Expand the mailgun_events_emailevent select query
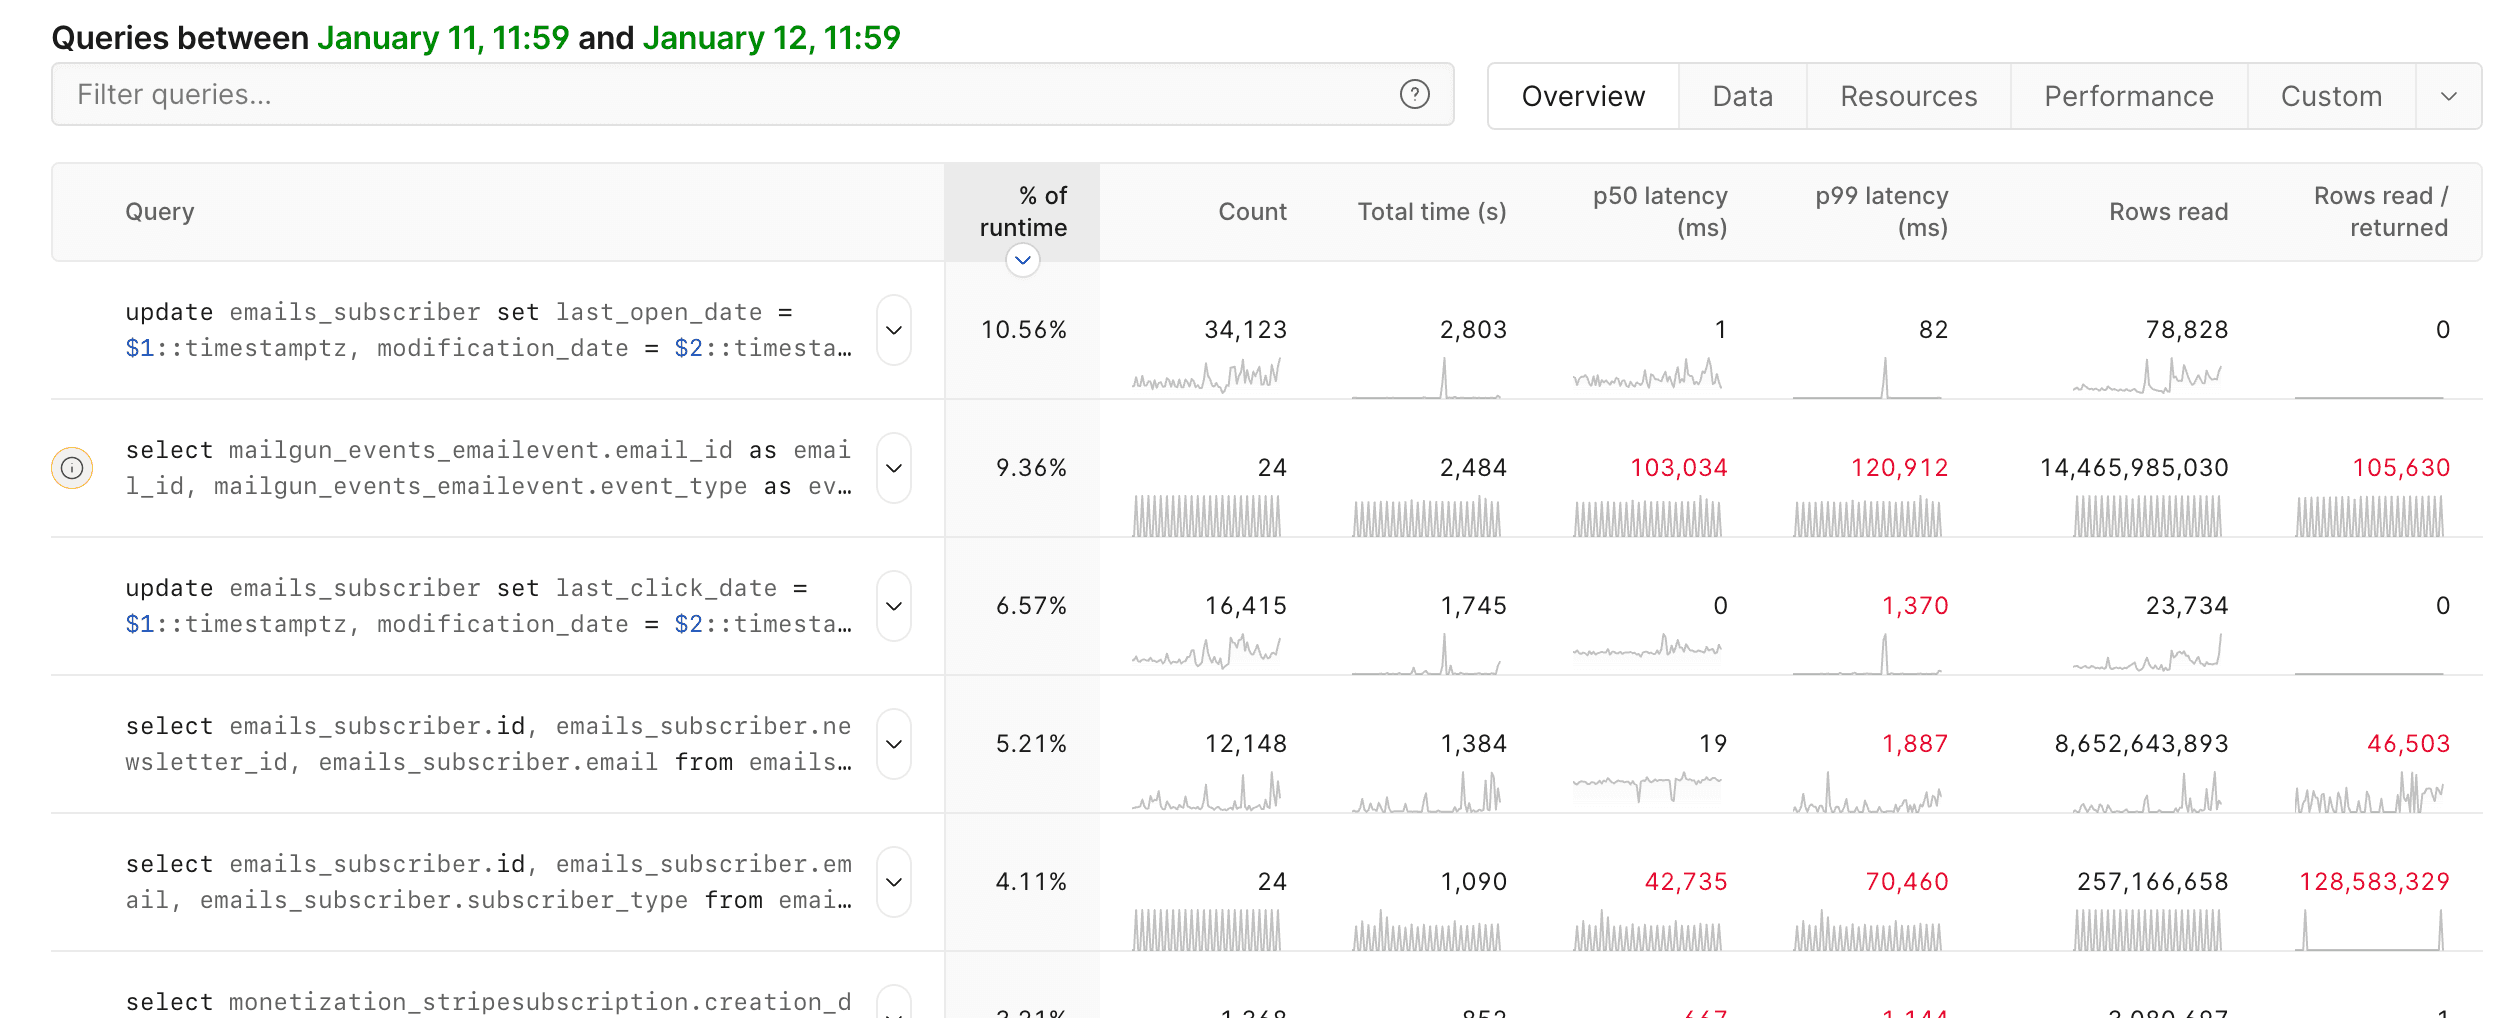 pos(893,467)
